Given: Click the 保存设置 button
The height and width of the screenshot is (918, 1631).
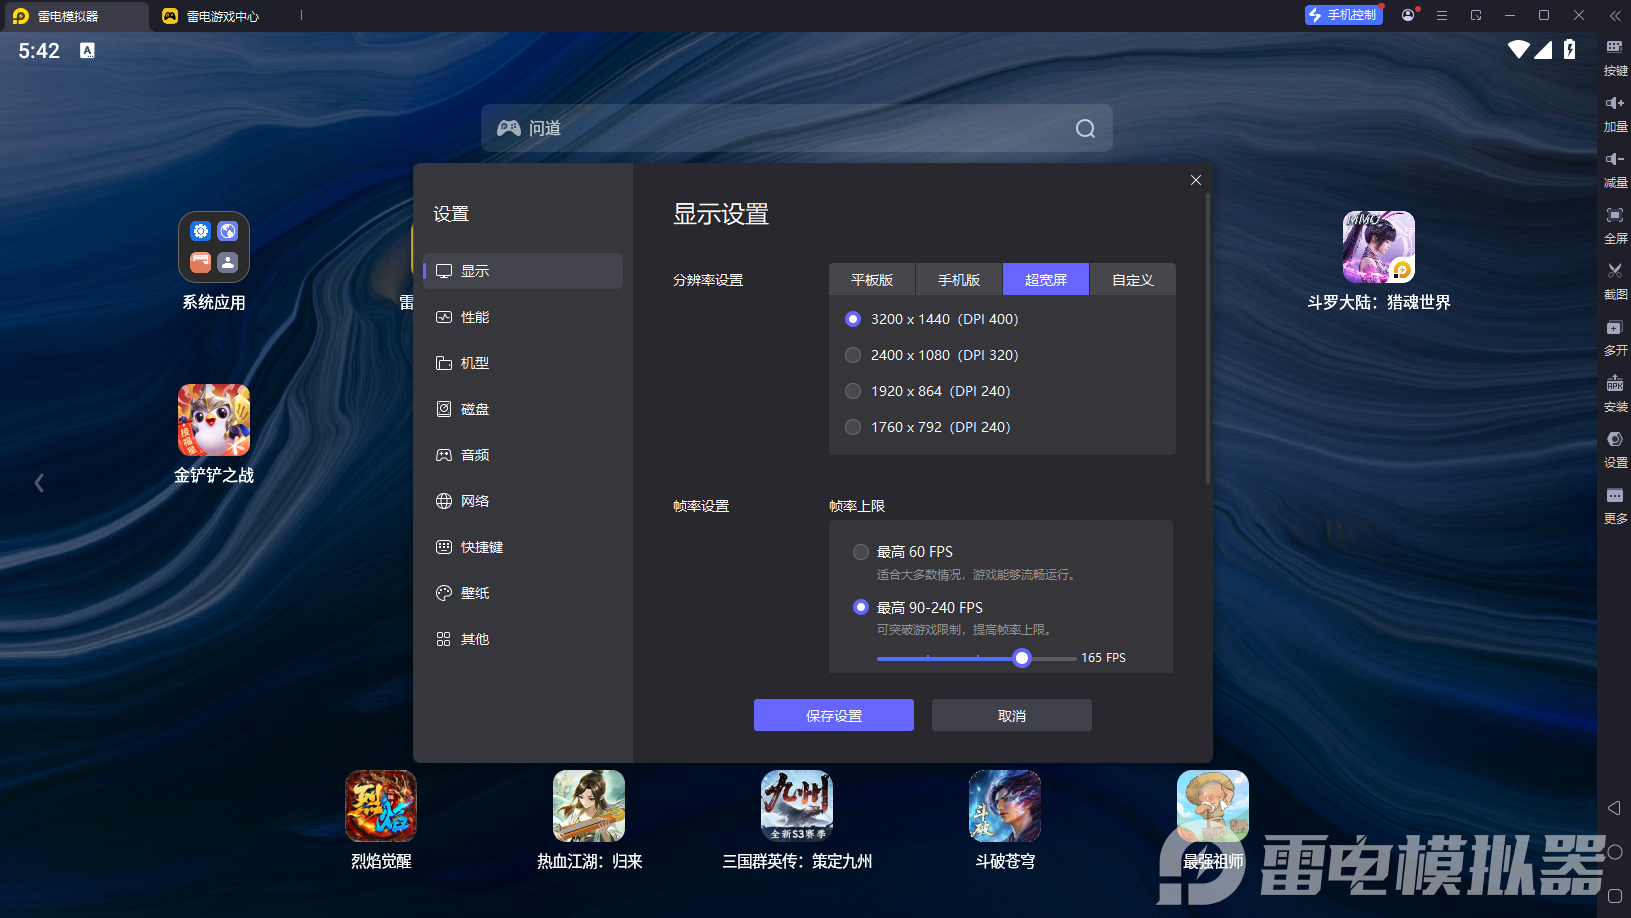Looking at the screenshot, I should click(834, 715).
